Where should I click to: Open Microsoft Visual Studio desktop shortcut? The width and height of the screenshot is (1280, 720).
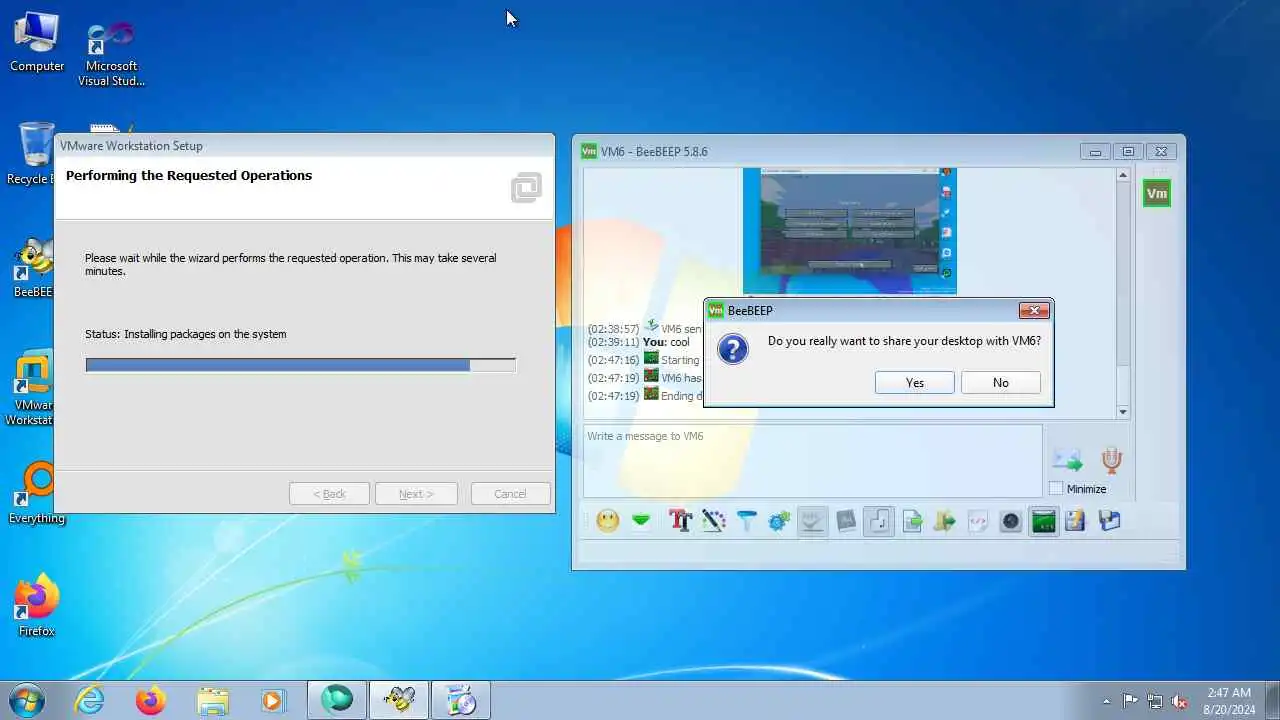tap(111, 55)
